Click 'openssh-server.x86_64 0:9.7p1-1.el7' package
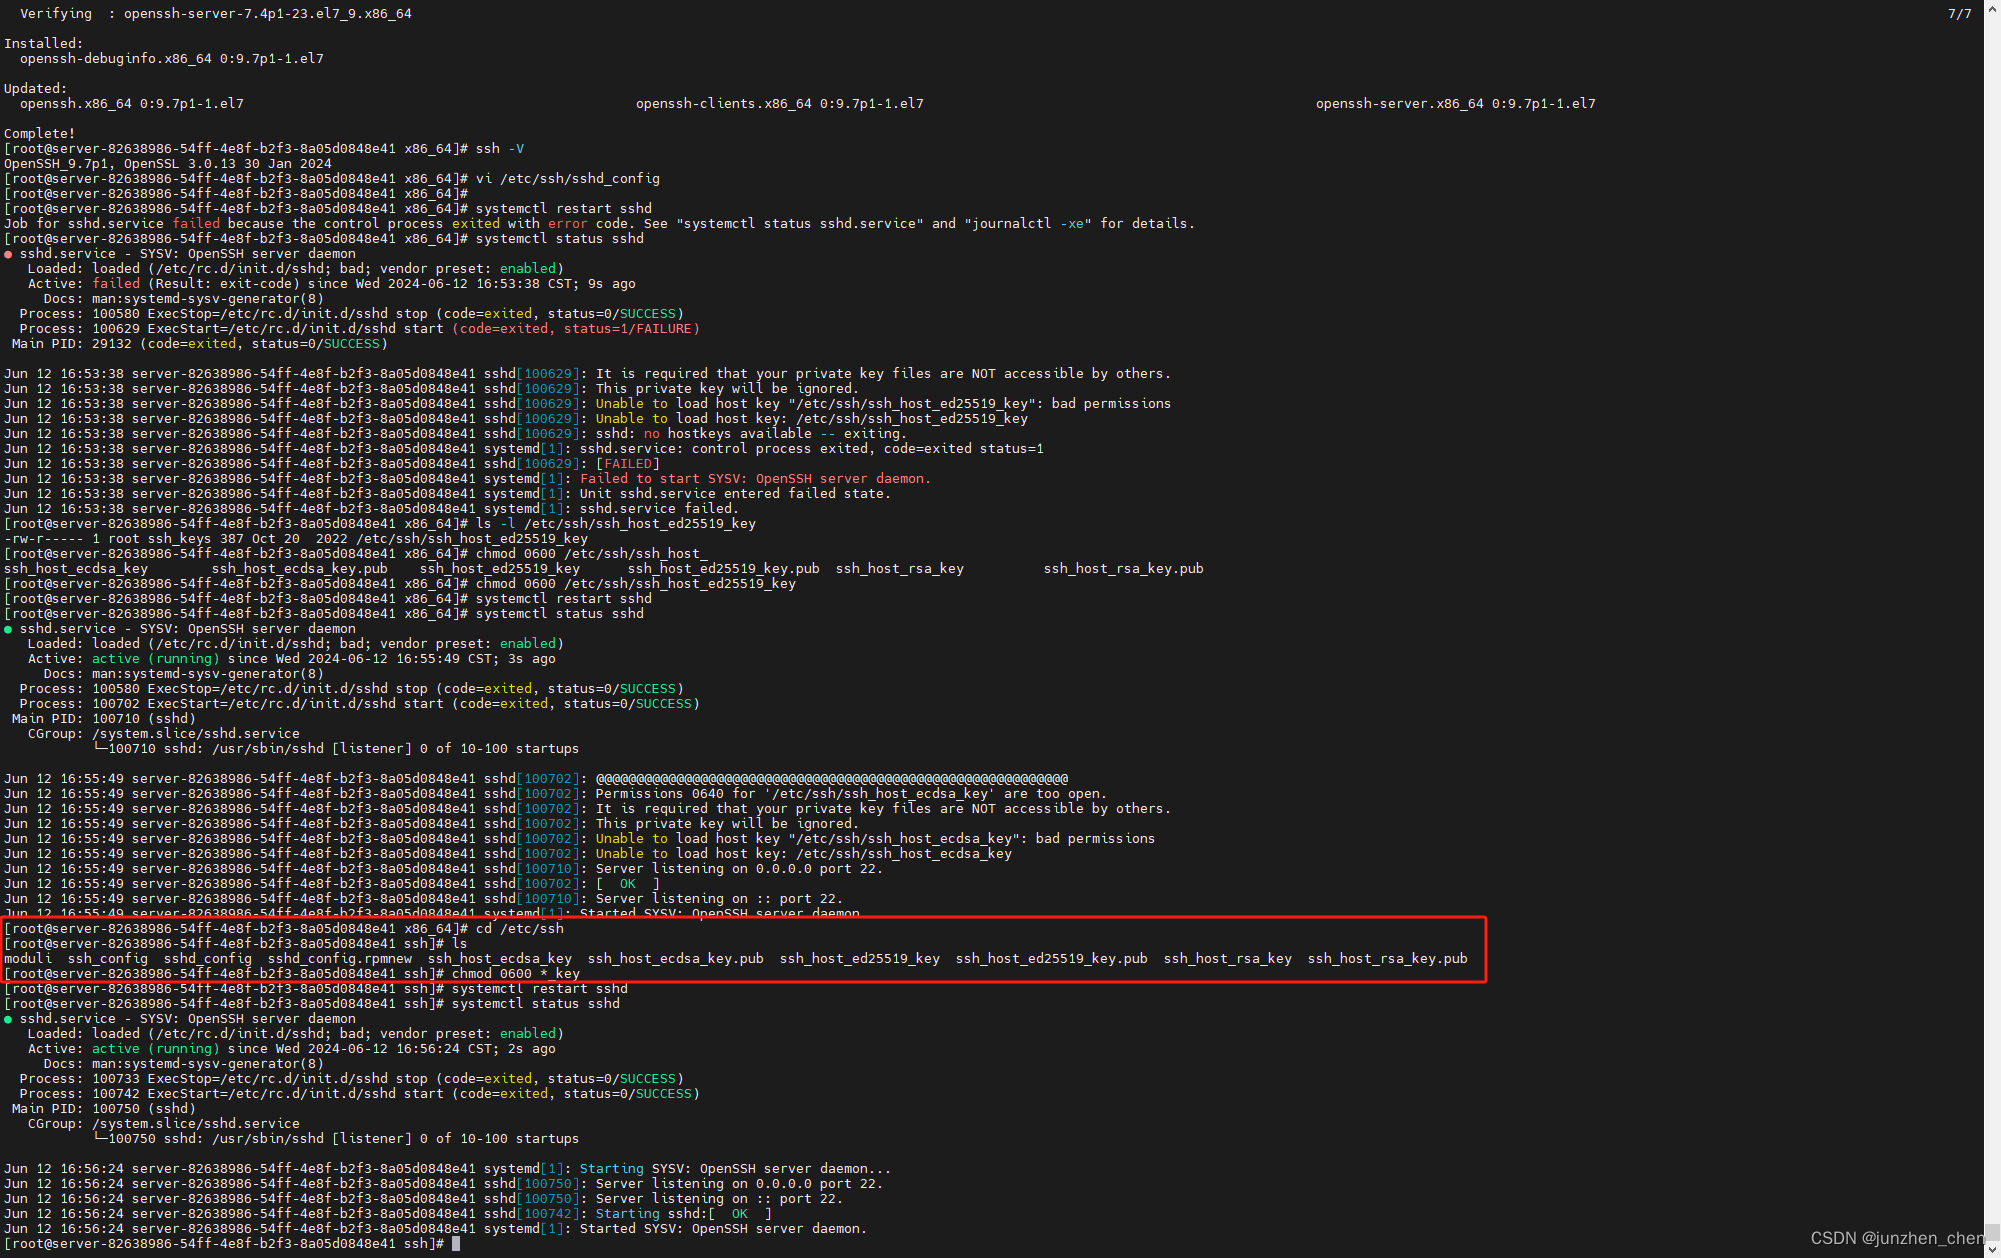The image size is (2001, 1258). 1455,103
